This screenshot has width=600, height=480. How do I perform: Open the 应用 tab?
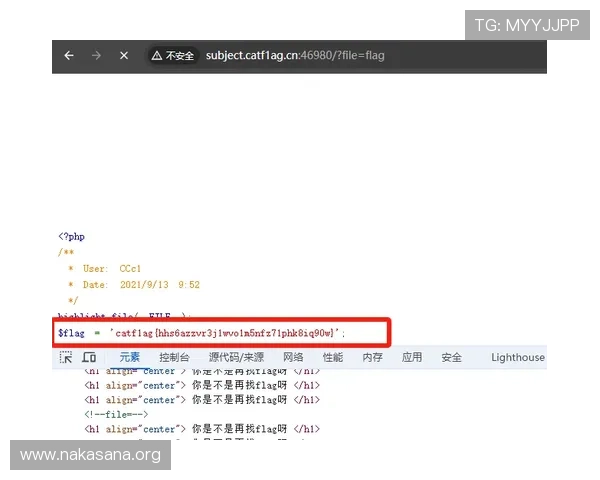pyautogui.click(x=412, y=357)
